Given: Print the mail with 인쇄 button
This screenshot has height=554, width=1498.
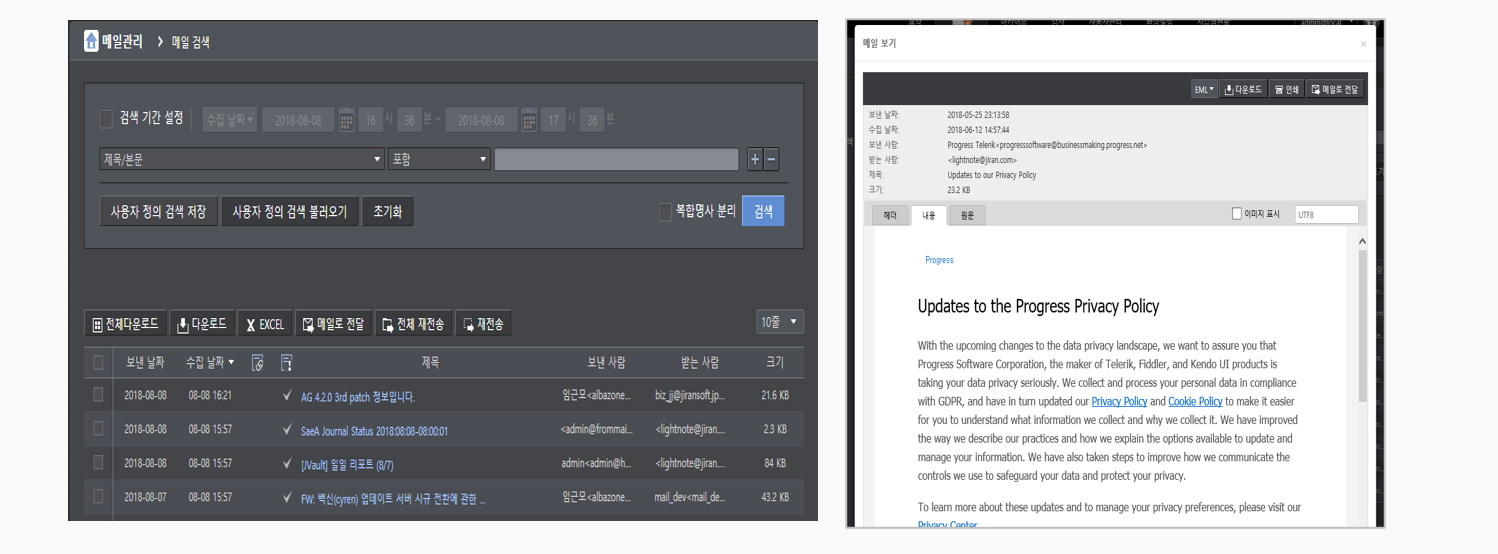Looking at the screenshot, I should pyautogui.click(x=1287, y=89).
